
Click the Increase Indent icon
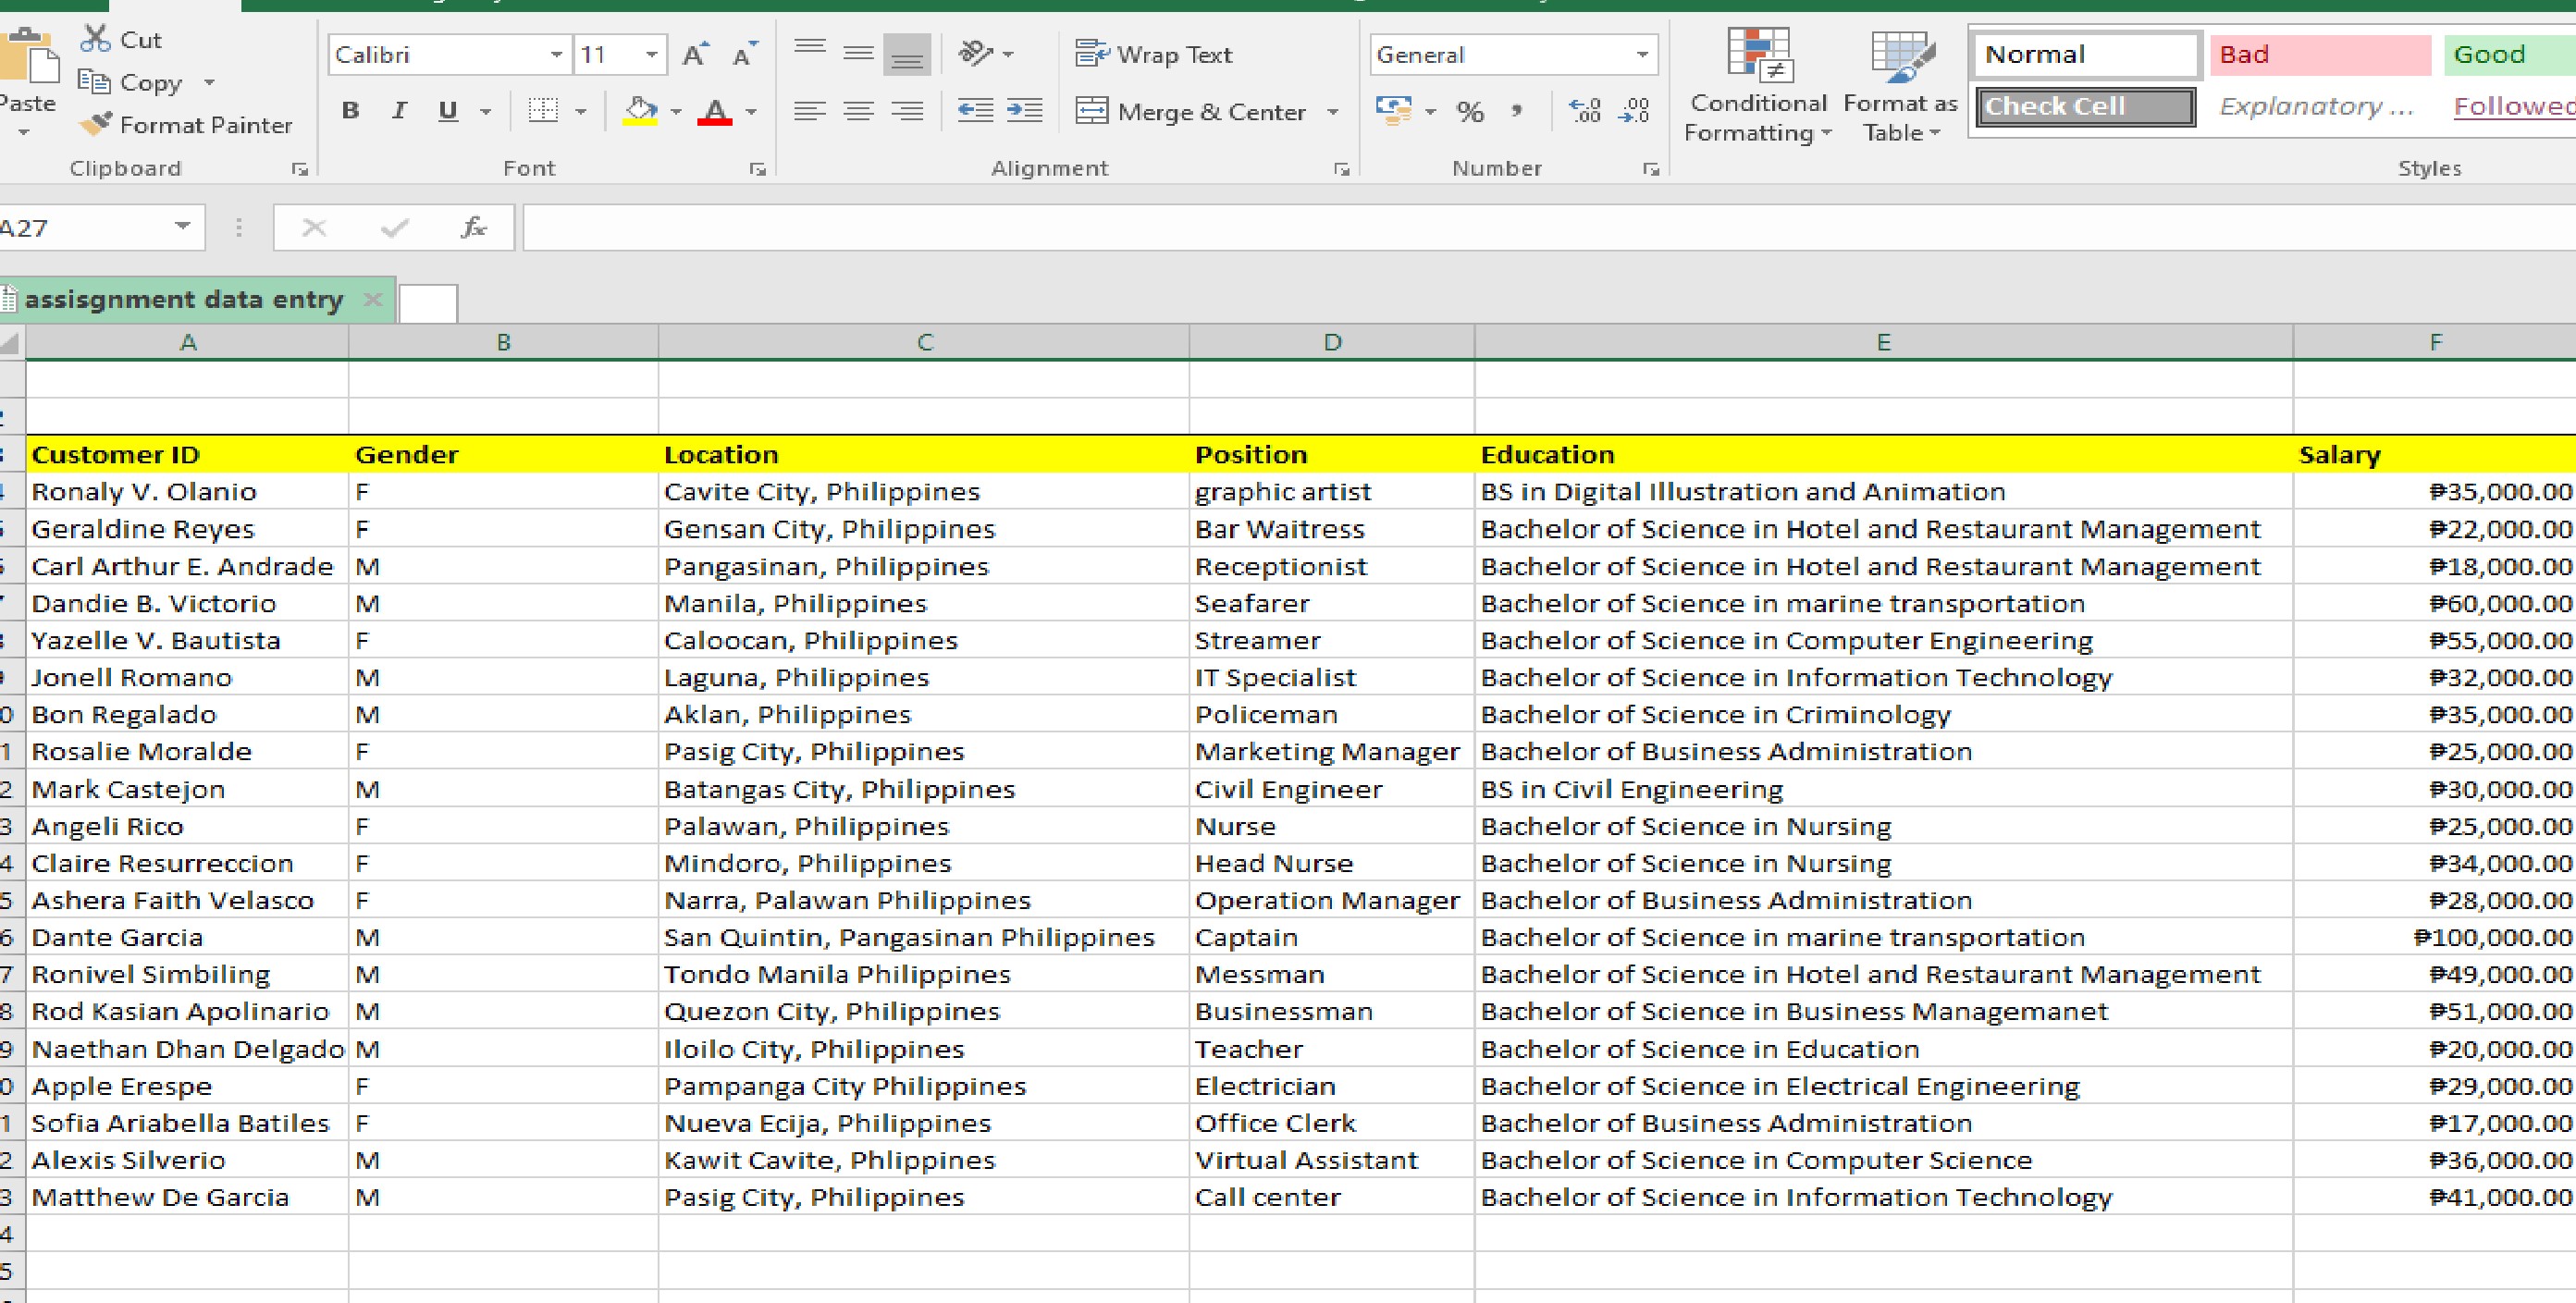1024,110
